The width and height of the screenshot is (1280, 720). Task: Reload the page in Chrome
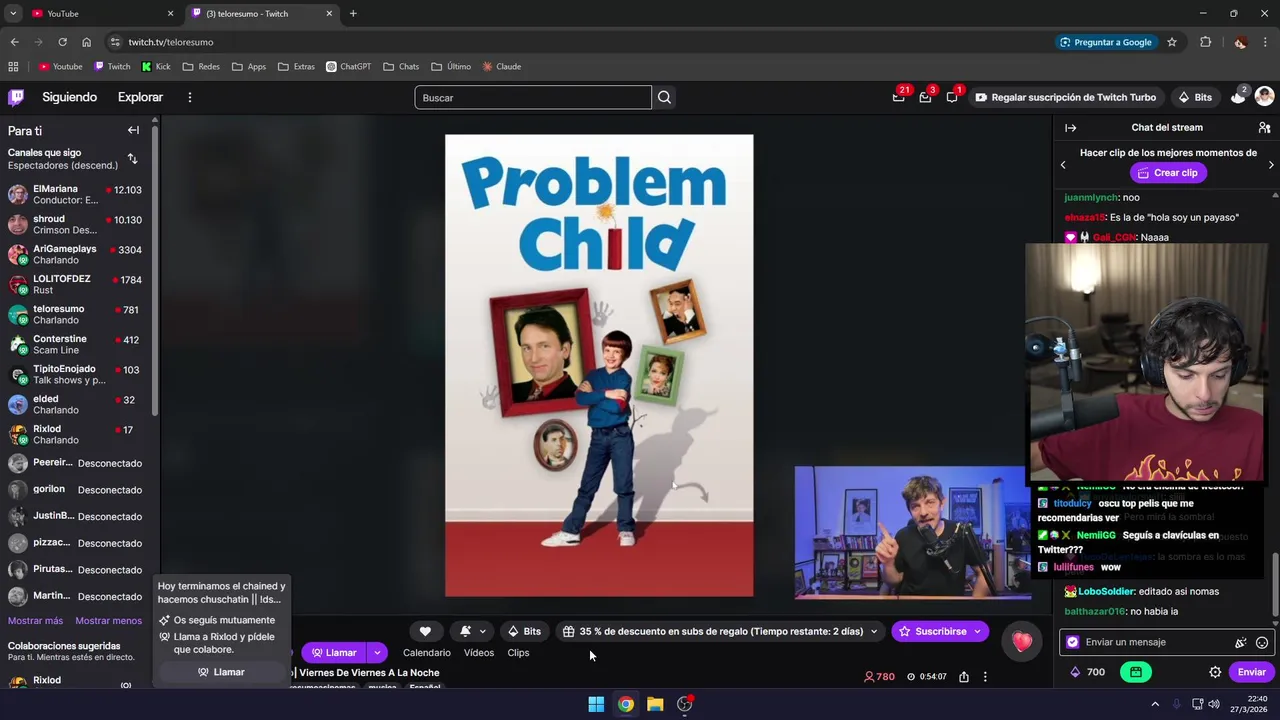tap(62, 42)
